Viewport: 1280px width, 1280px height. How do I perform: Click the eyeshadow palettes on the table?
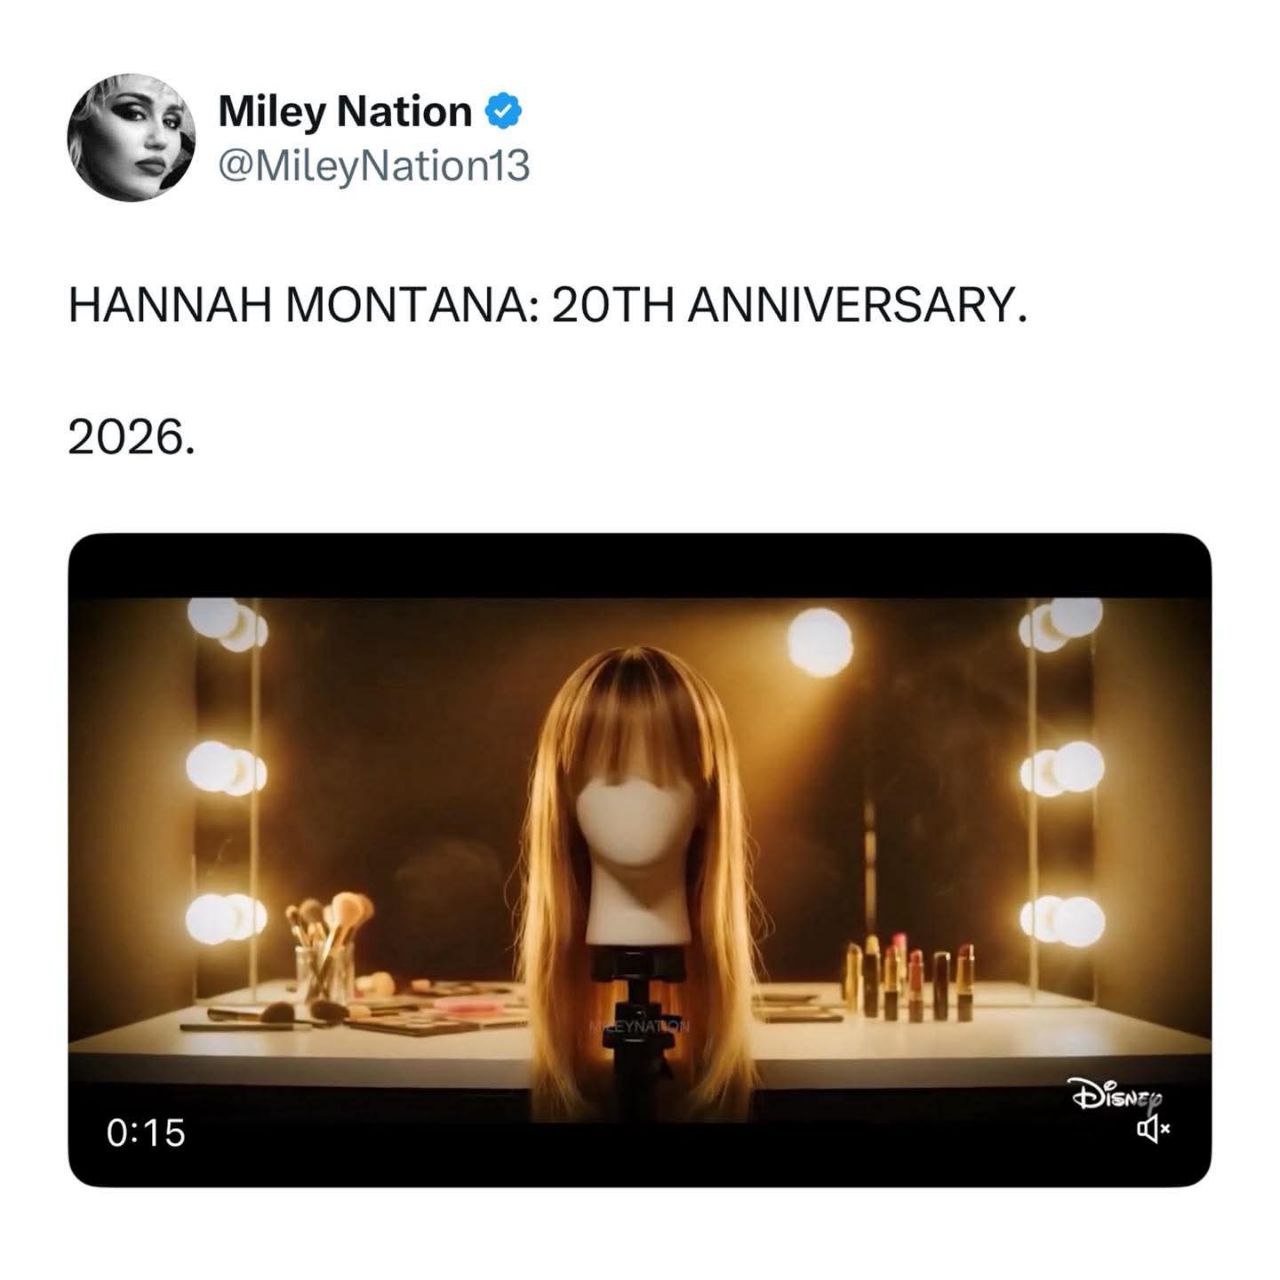[440, 1008]
